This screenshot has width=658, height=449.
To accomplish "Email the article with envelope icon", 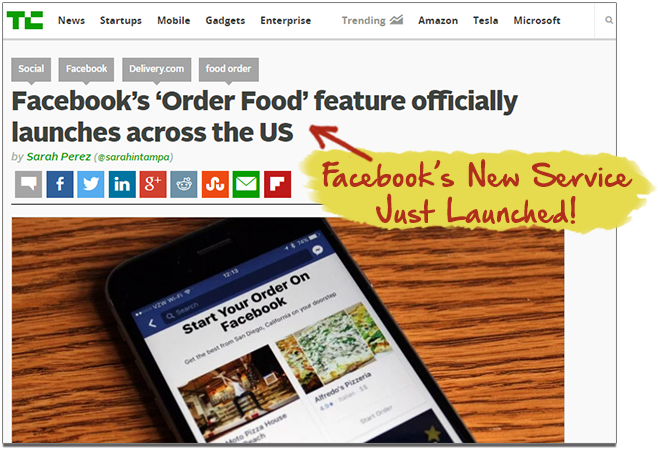I will pyautogui.click(x=246, y=184).
